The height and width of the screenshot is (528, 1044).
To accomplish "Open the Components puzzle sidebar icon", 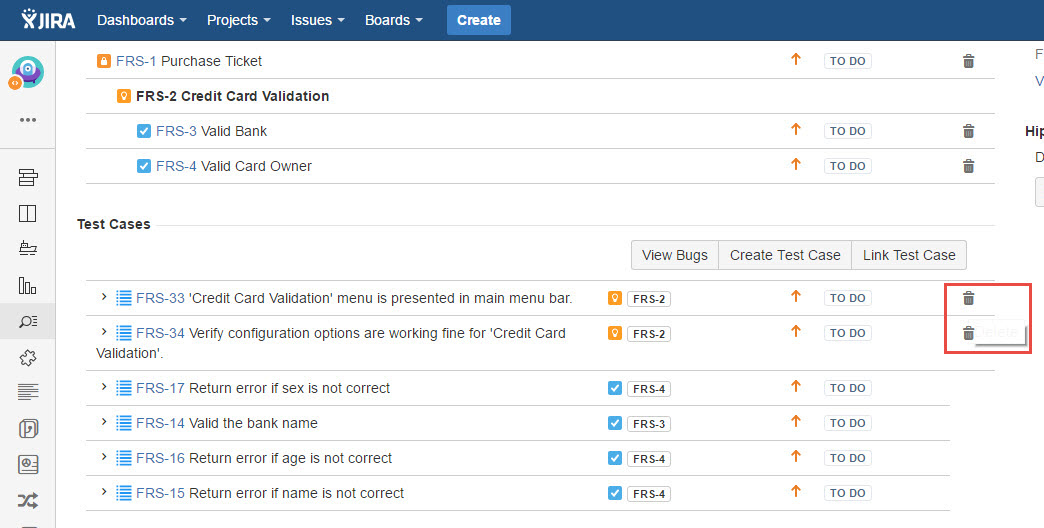I will click(x=27, y=358).
